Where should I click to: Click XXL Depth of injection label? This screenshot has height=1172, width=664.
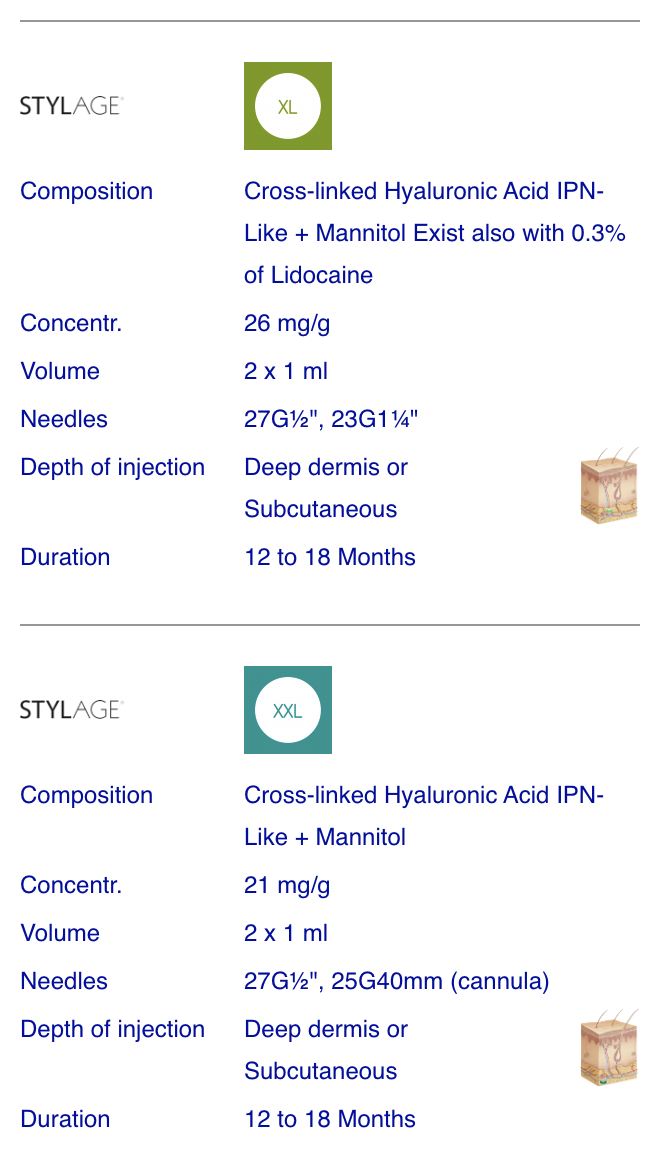coord(112,1029)
